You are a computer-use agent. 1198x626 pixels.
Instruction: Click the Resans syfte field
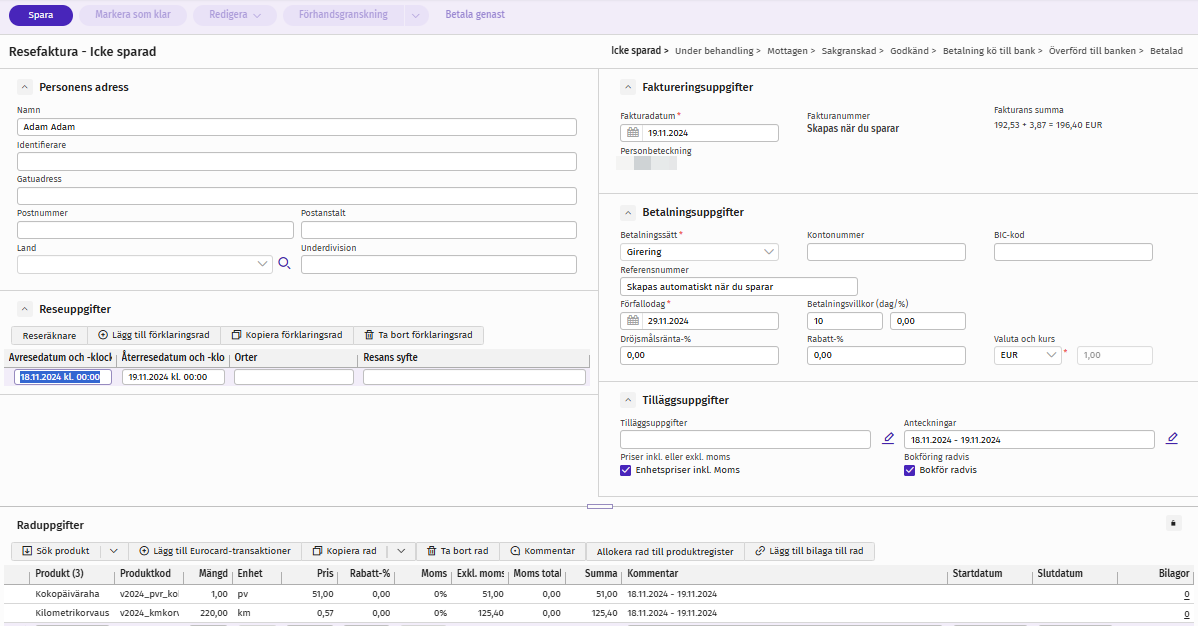[474, 377]
